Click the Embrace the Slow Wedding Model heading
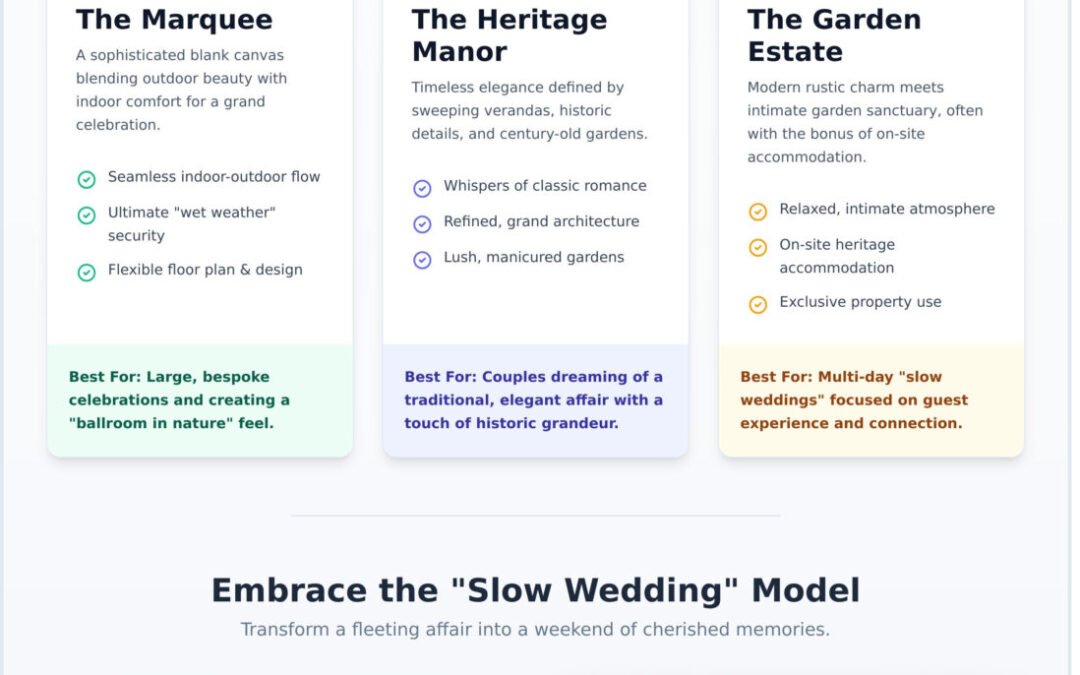1080x675 pixels. (535, 590)
